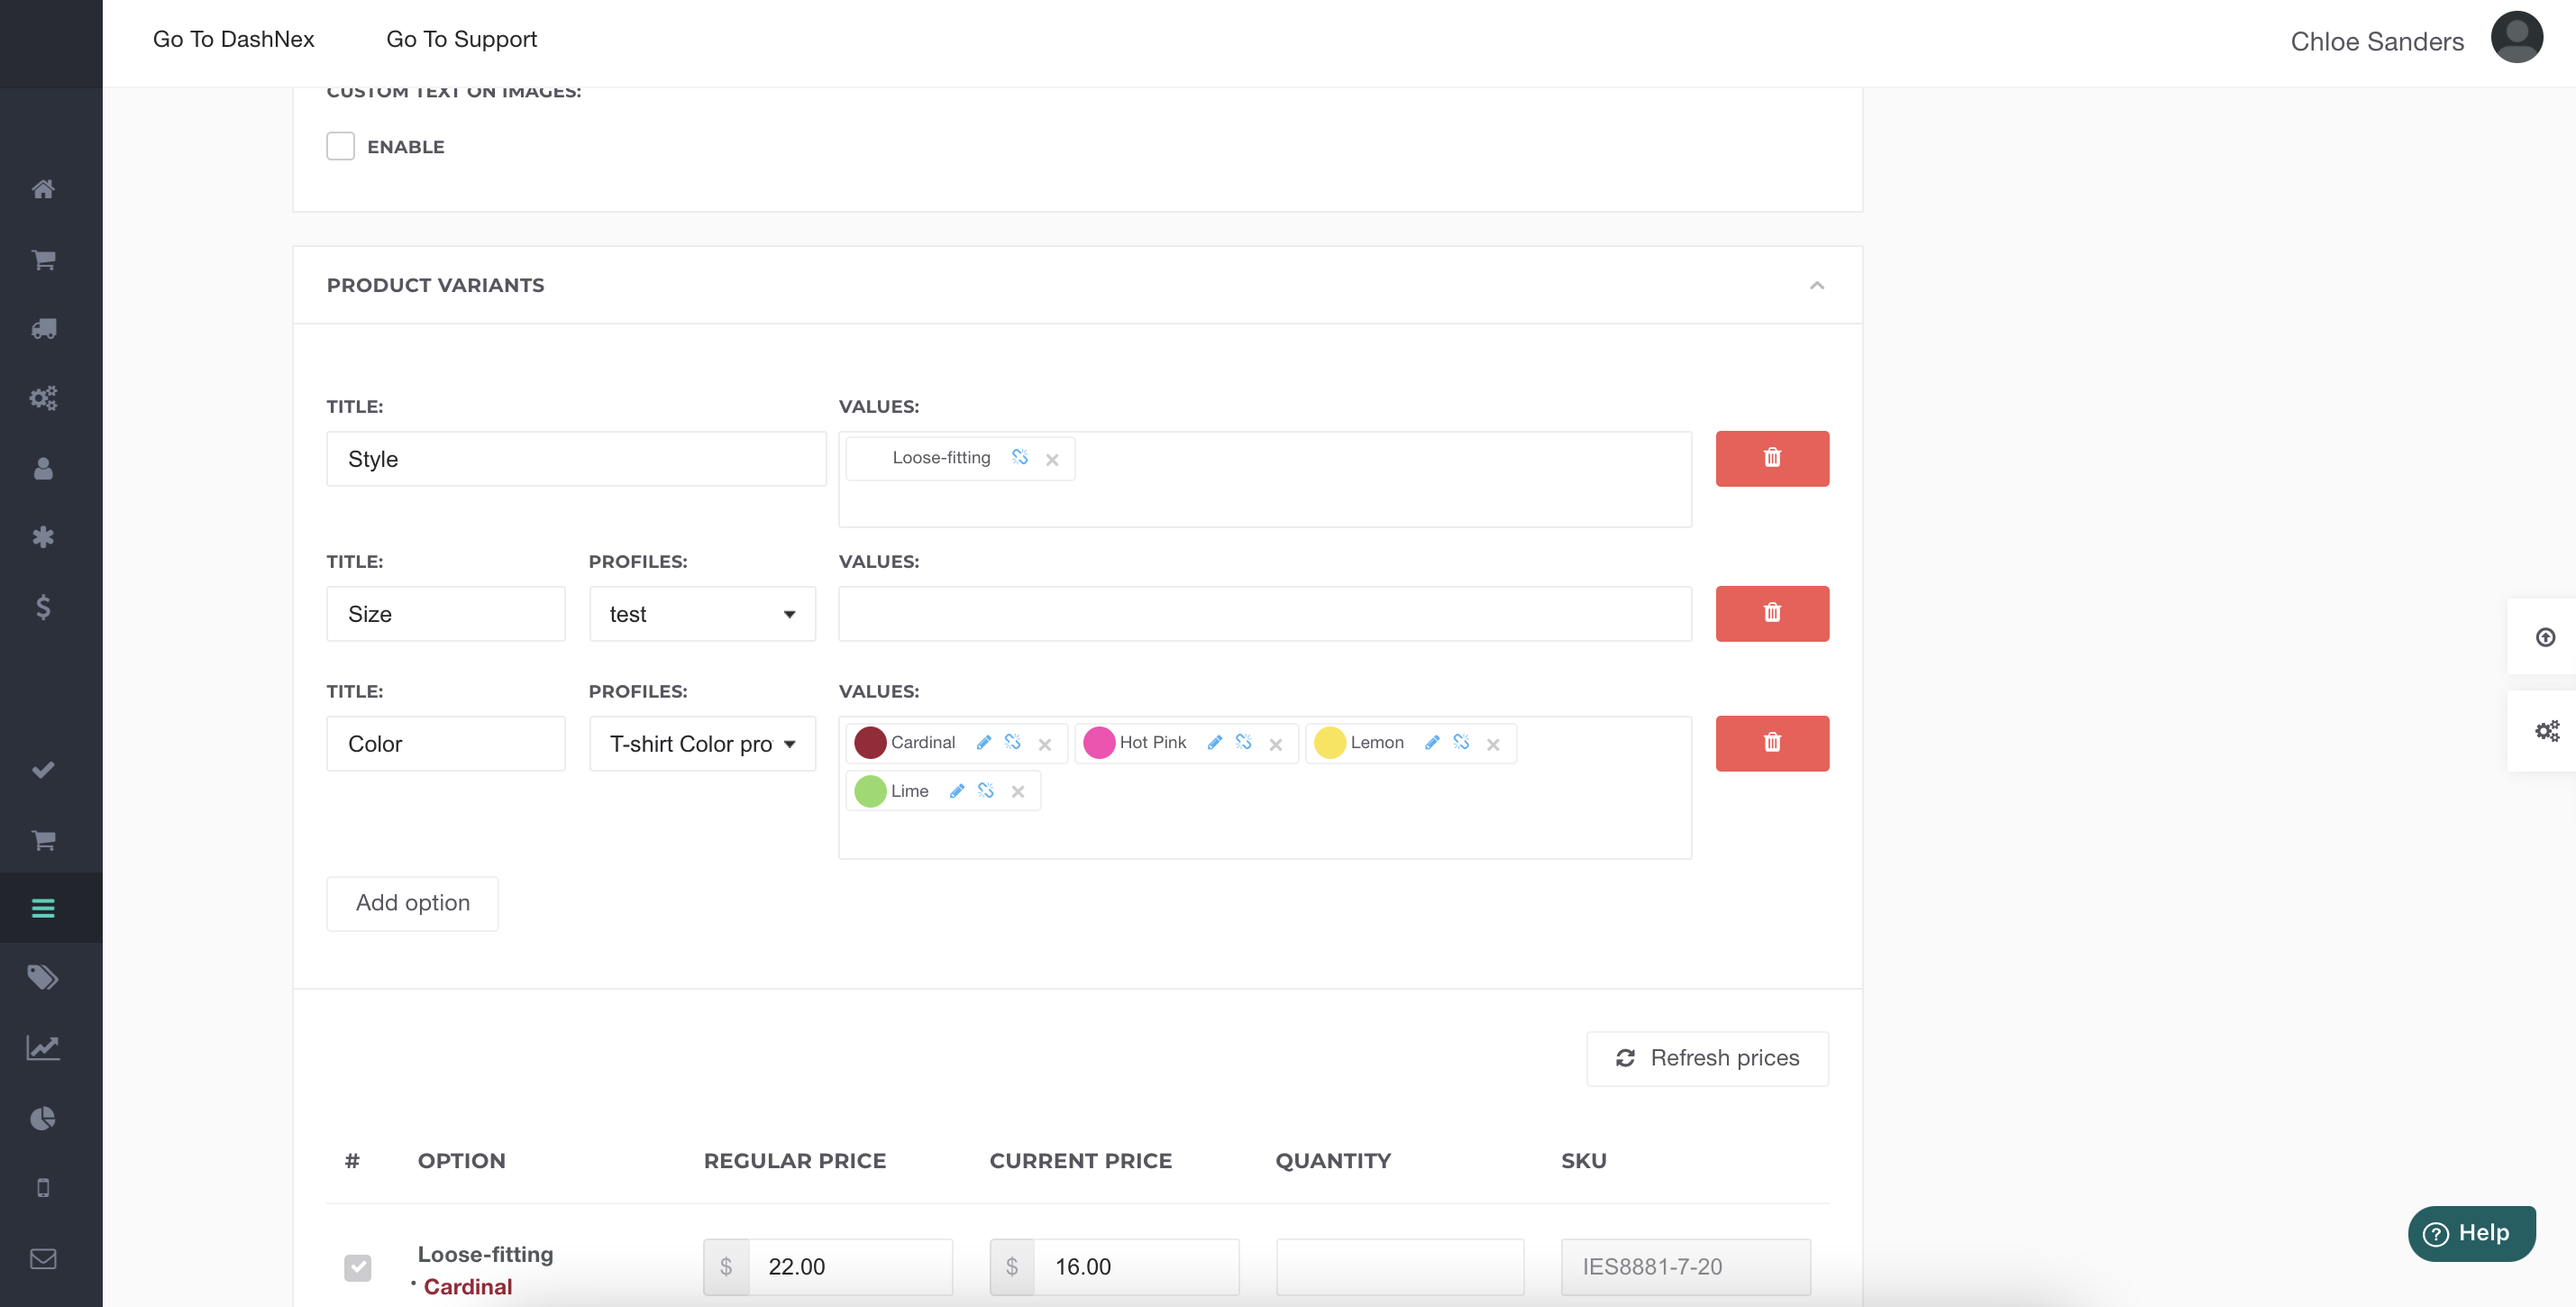
Task: Delete the Style option with trash button
Action: pyautogui.click(x=1771, y=458)
